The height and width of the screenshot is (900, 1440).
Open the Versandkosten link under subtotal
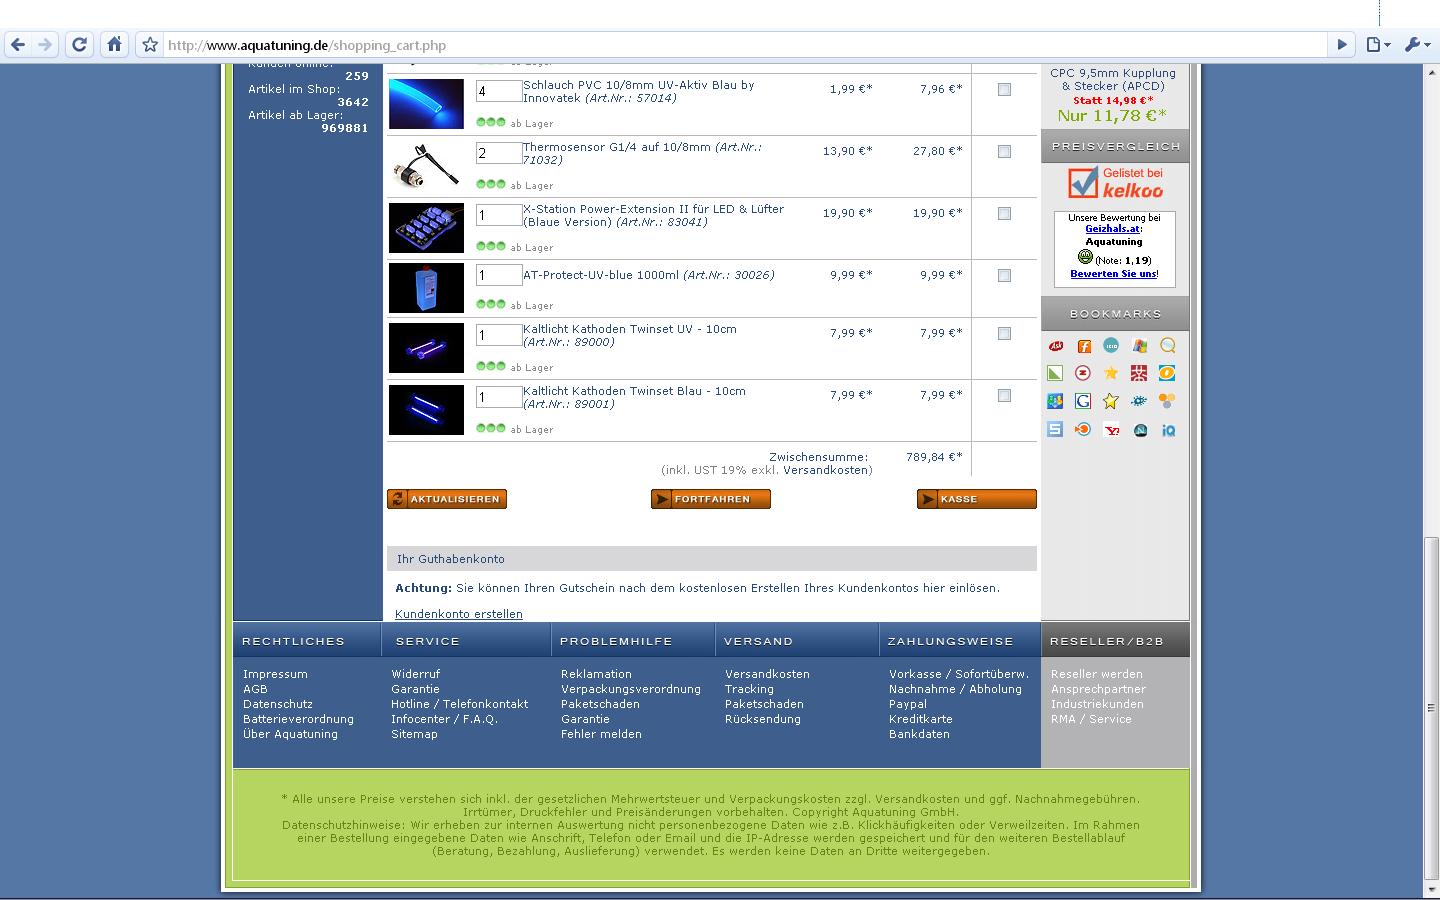(827, 470)
